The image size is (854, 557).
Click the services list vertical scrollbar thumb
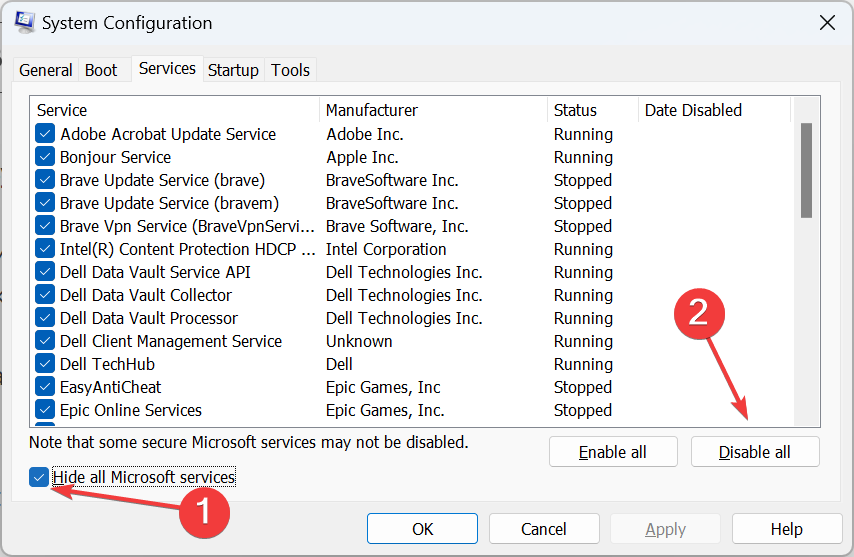[807, 170]
